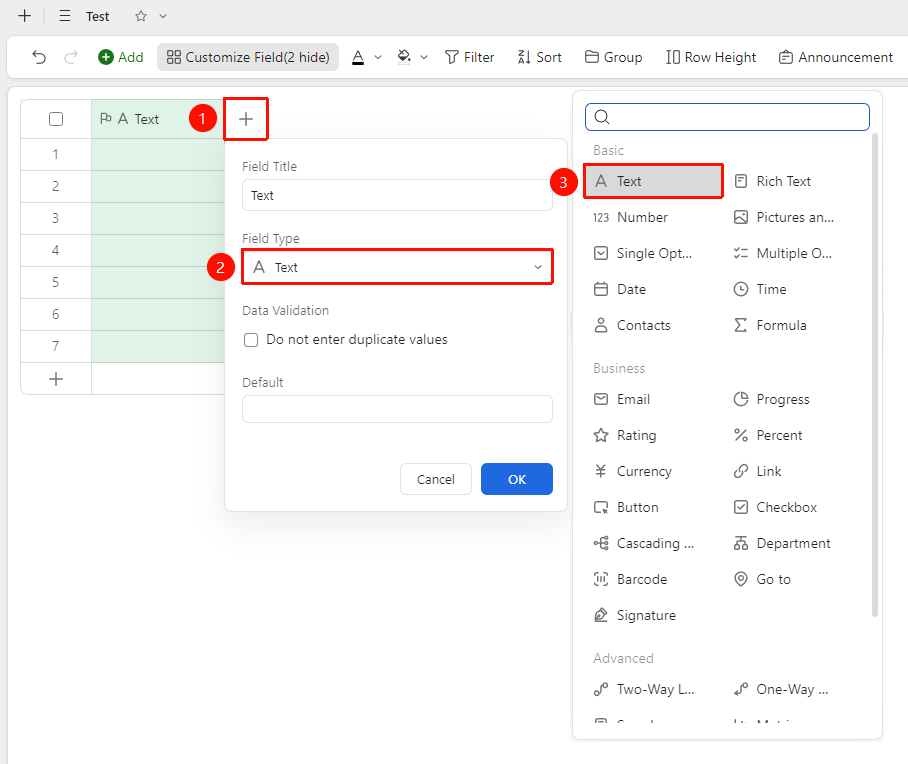Screen dimensions: 908x764
Task: Choose the Signature field type
Action: (635, 615)
